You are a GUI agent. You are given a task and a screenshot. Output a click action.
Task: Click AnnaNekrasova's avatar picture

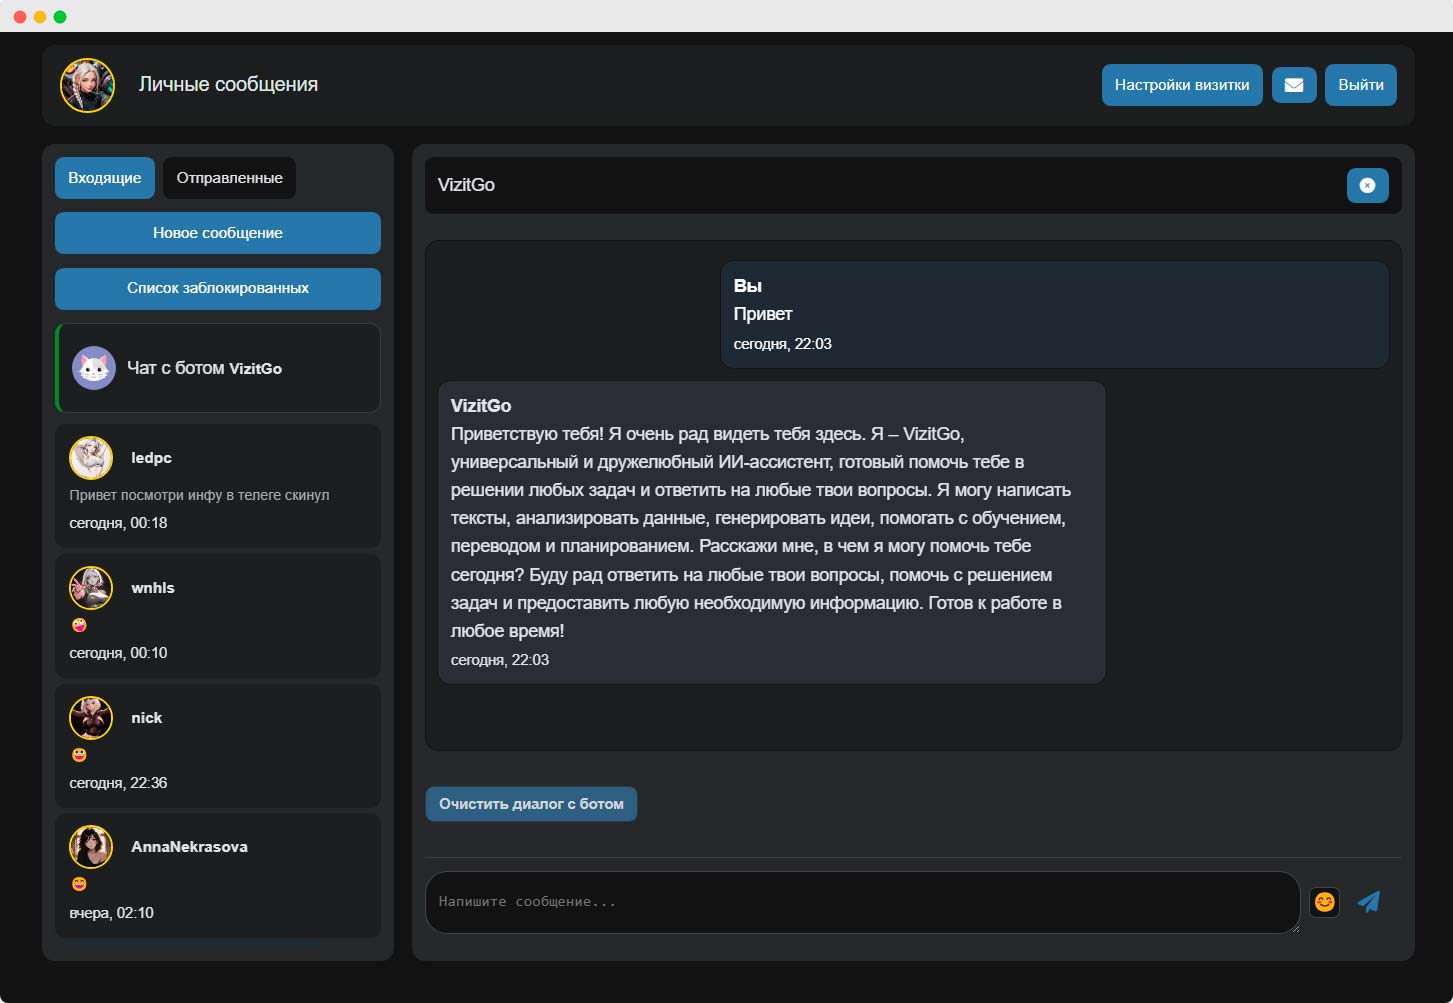[91, 847]
